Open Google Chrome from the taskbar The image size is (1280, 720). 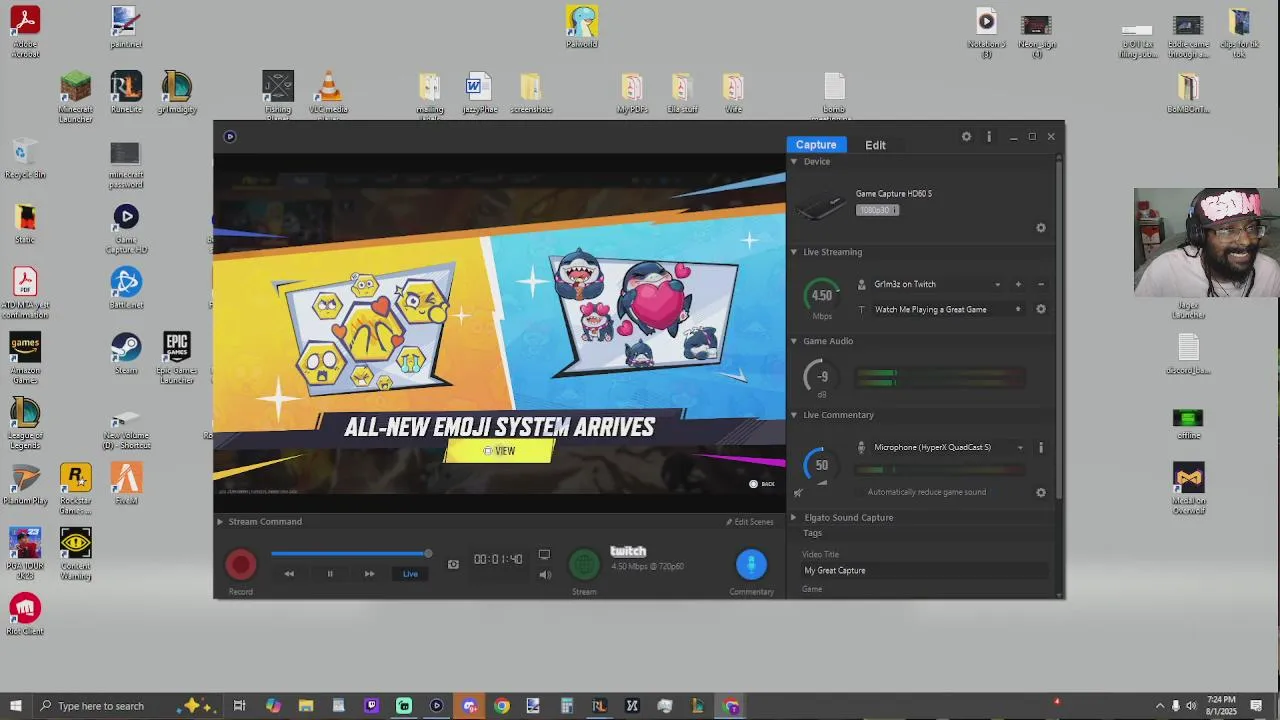pos(501,706)
